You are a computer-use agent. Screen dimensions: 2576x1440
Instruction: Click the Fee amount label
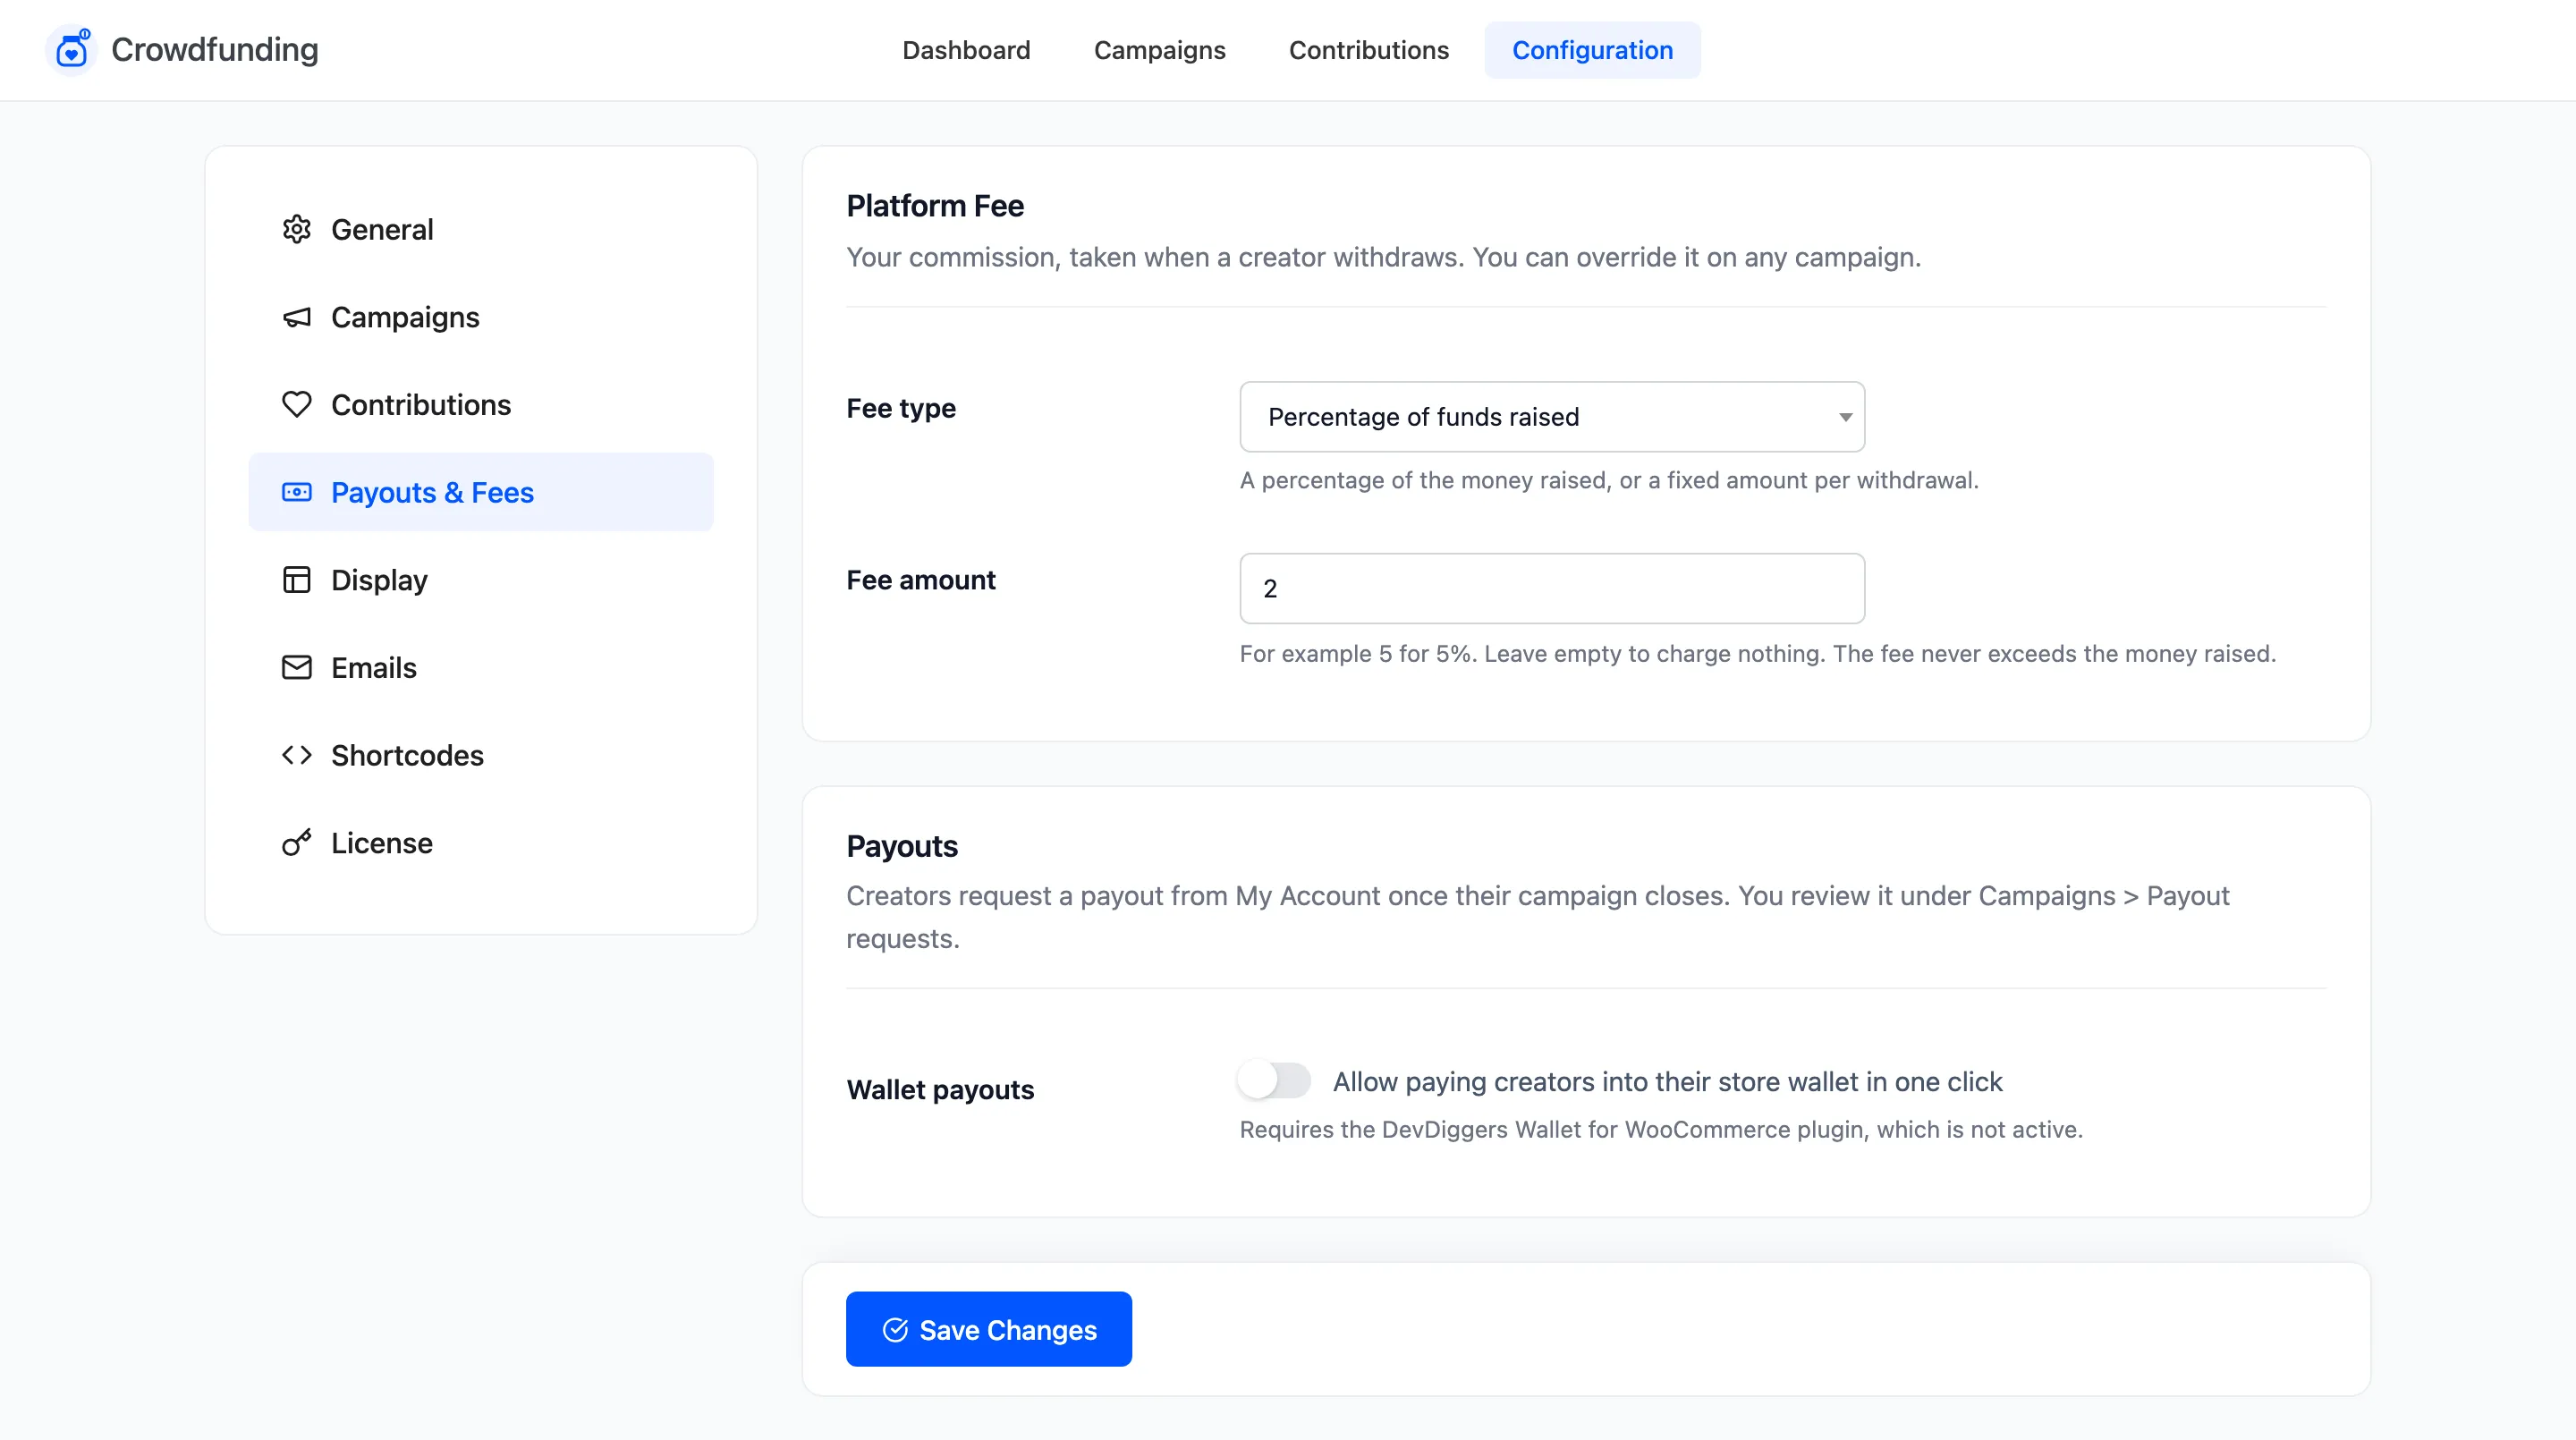(x=921, y=580)
